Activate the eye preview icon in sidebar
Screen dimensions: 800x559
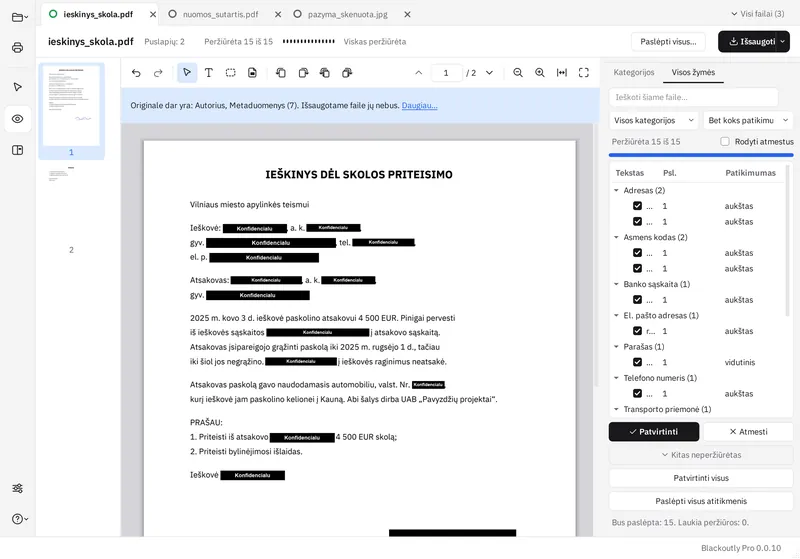pyautogui.click(x=17, y=119)
